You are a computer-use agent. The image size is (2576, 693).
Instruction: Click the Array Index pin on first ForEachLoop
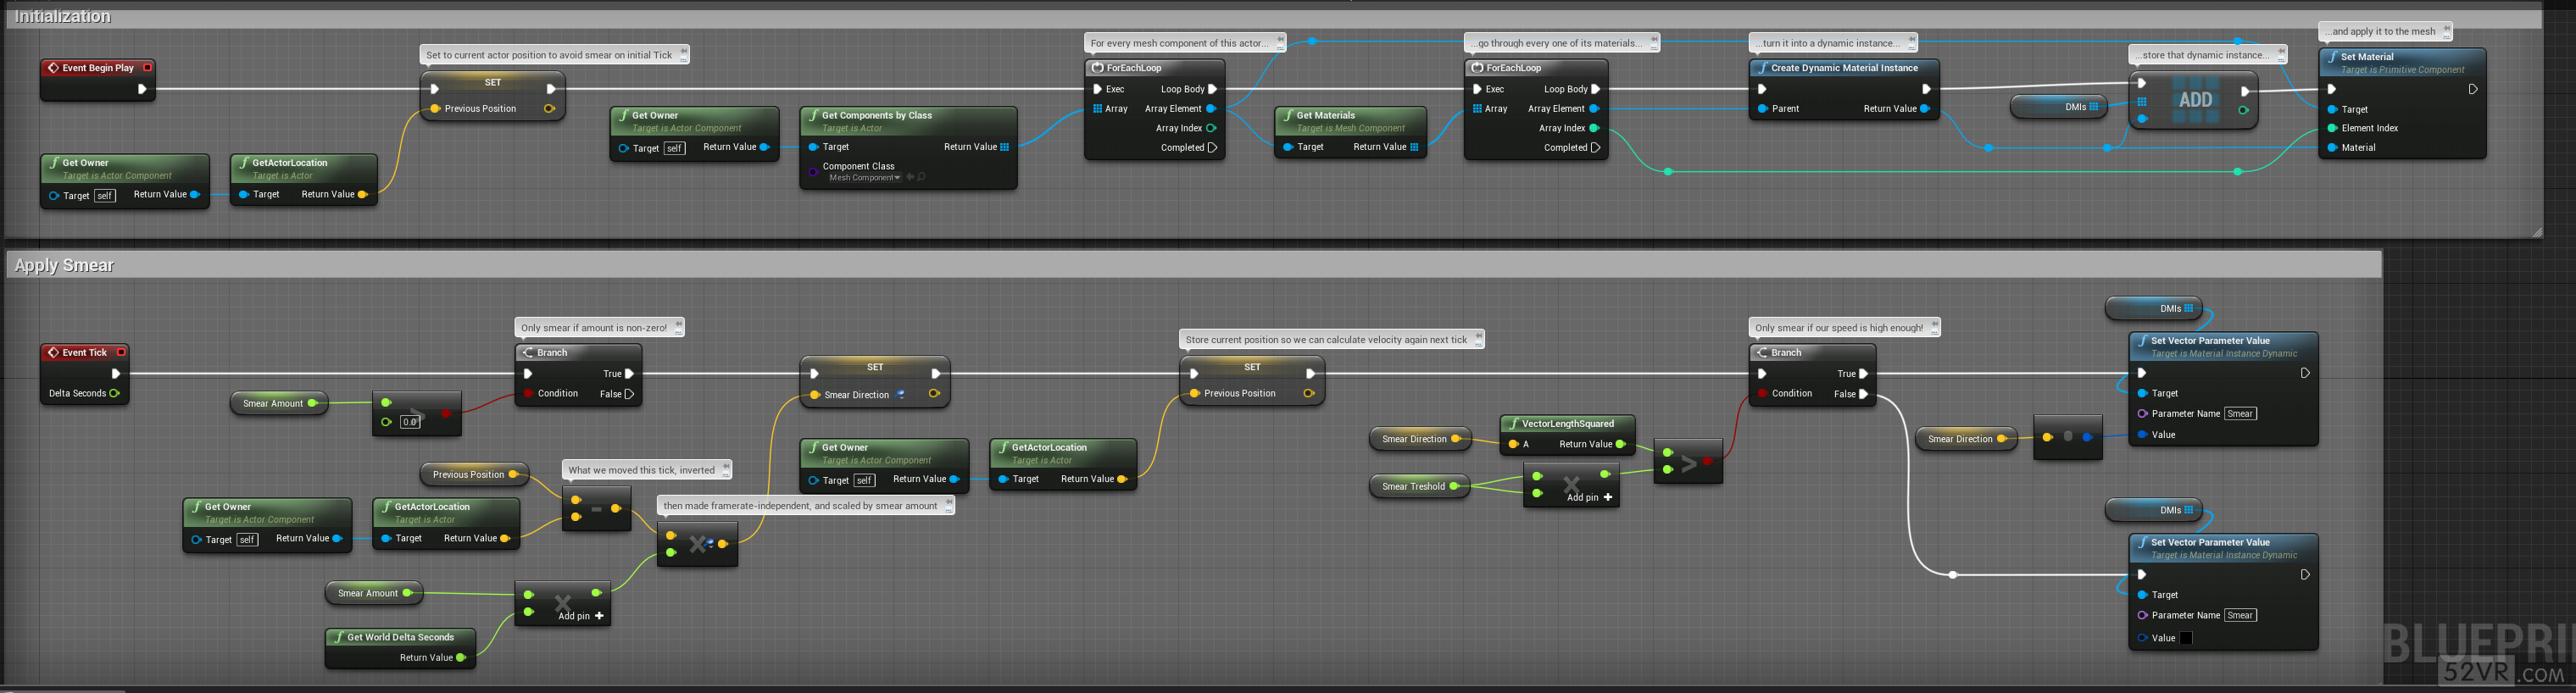tap(1211, 128)
